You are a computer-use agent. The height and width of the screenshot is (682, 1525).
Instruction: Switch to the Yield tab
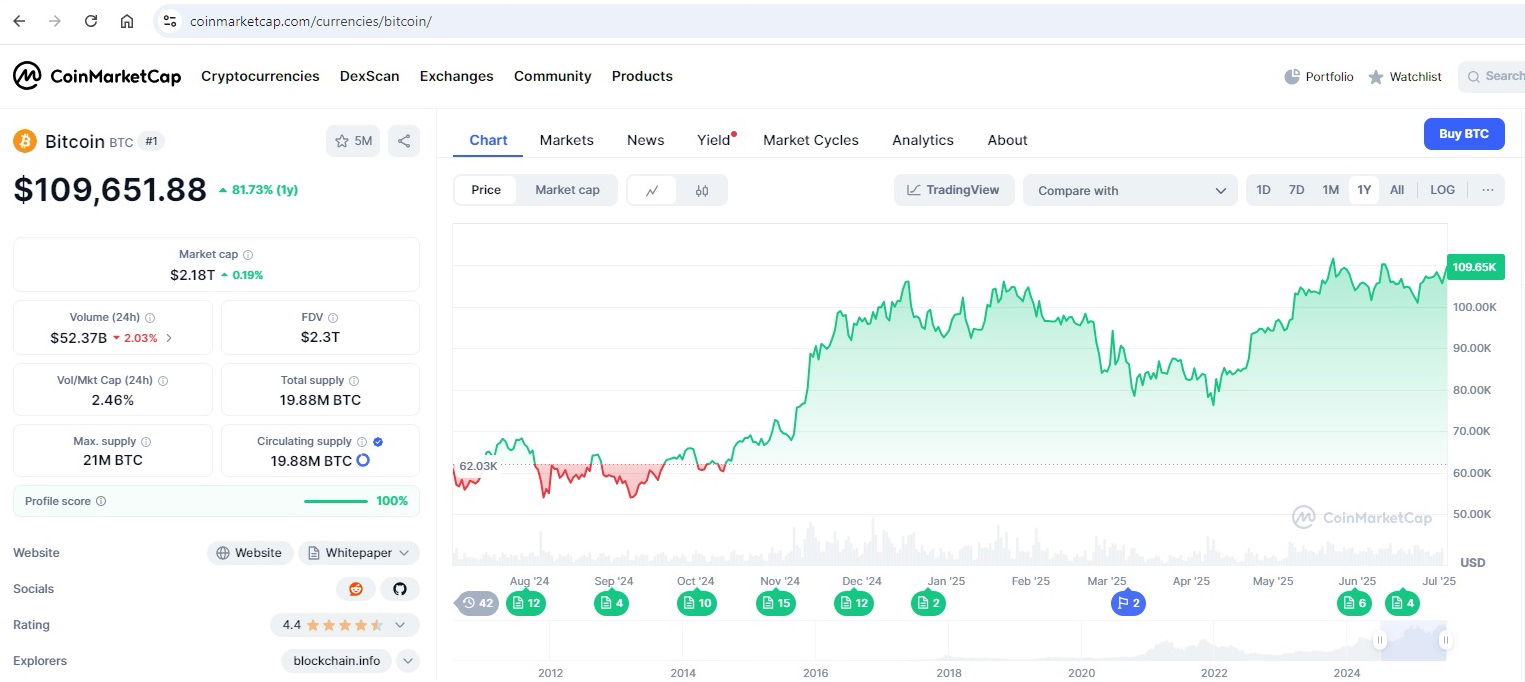click(x=714, y=140)
